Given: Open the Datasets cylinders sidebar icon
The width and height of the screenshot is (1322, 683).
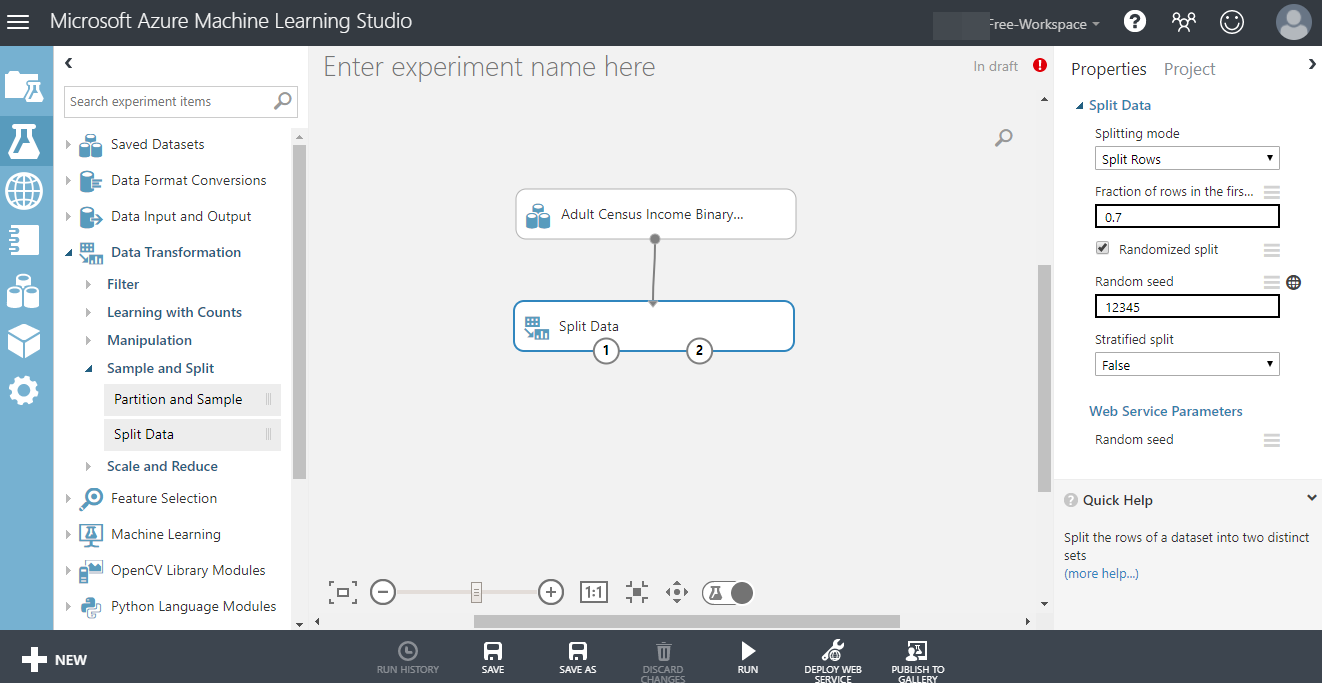Looking at the screenshot, I should pyautogui.click(x=24, y=291).
